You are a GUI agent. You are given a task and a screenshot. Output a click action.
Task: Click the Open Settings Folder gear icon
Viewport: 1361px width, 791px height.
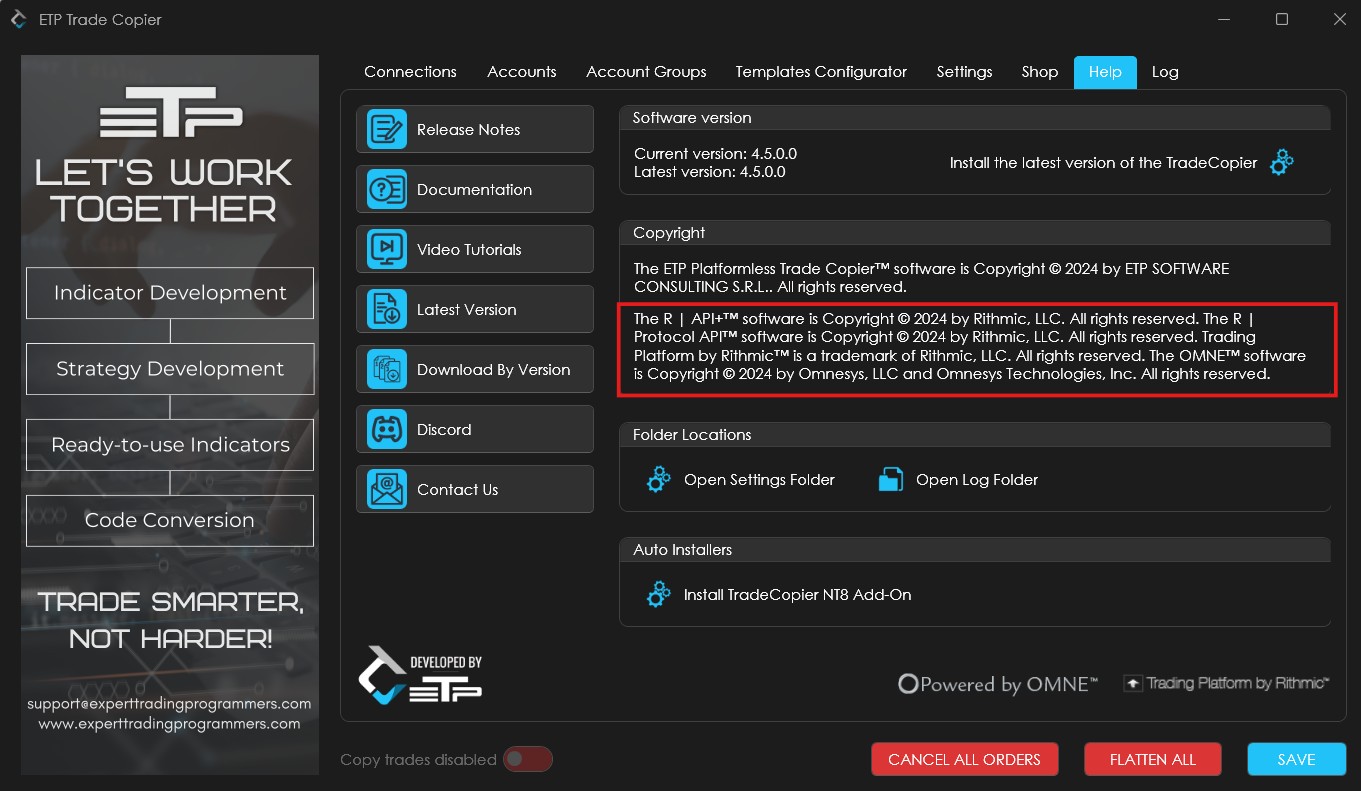tap(658, 479)
